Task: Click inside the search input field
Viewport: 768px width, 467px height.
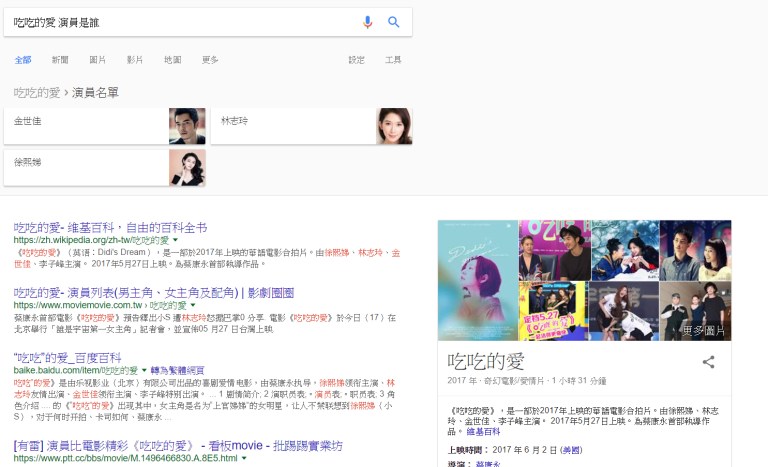Action: (180, 22)
